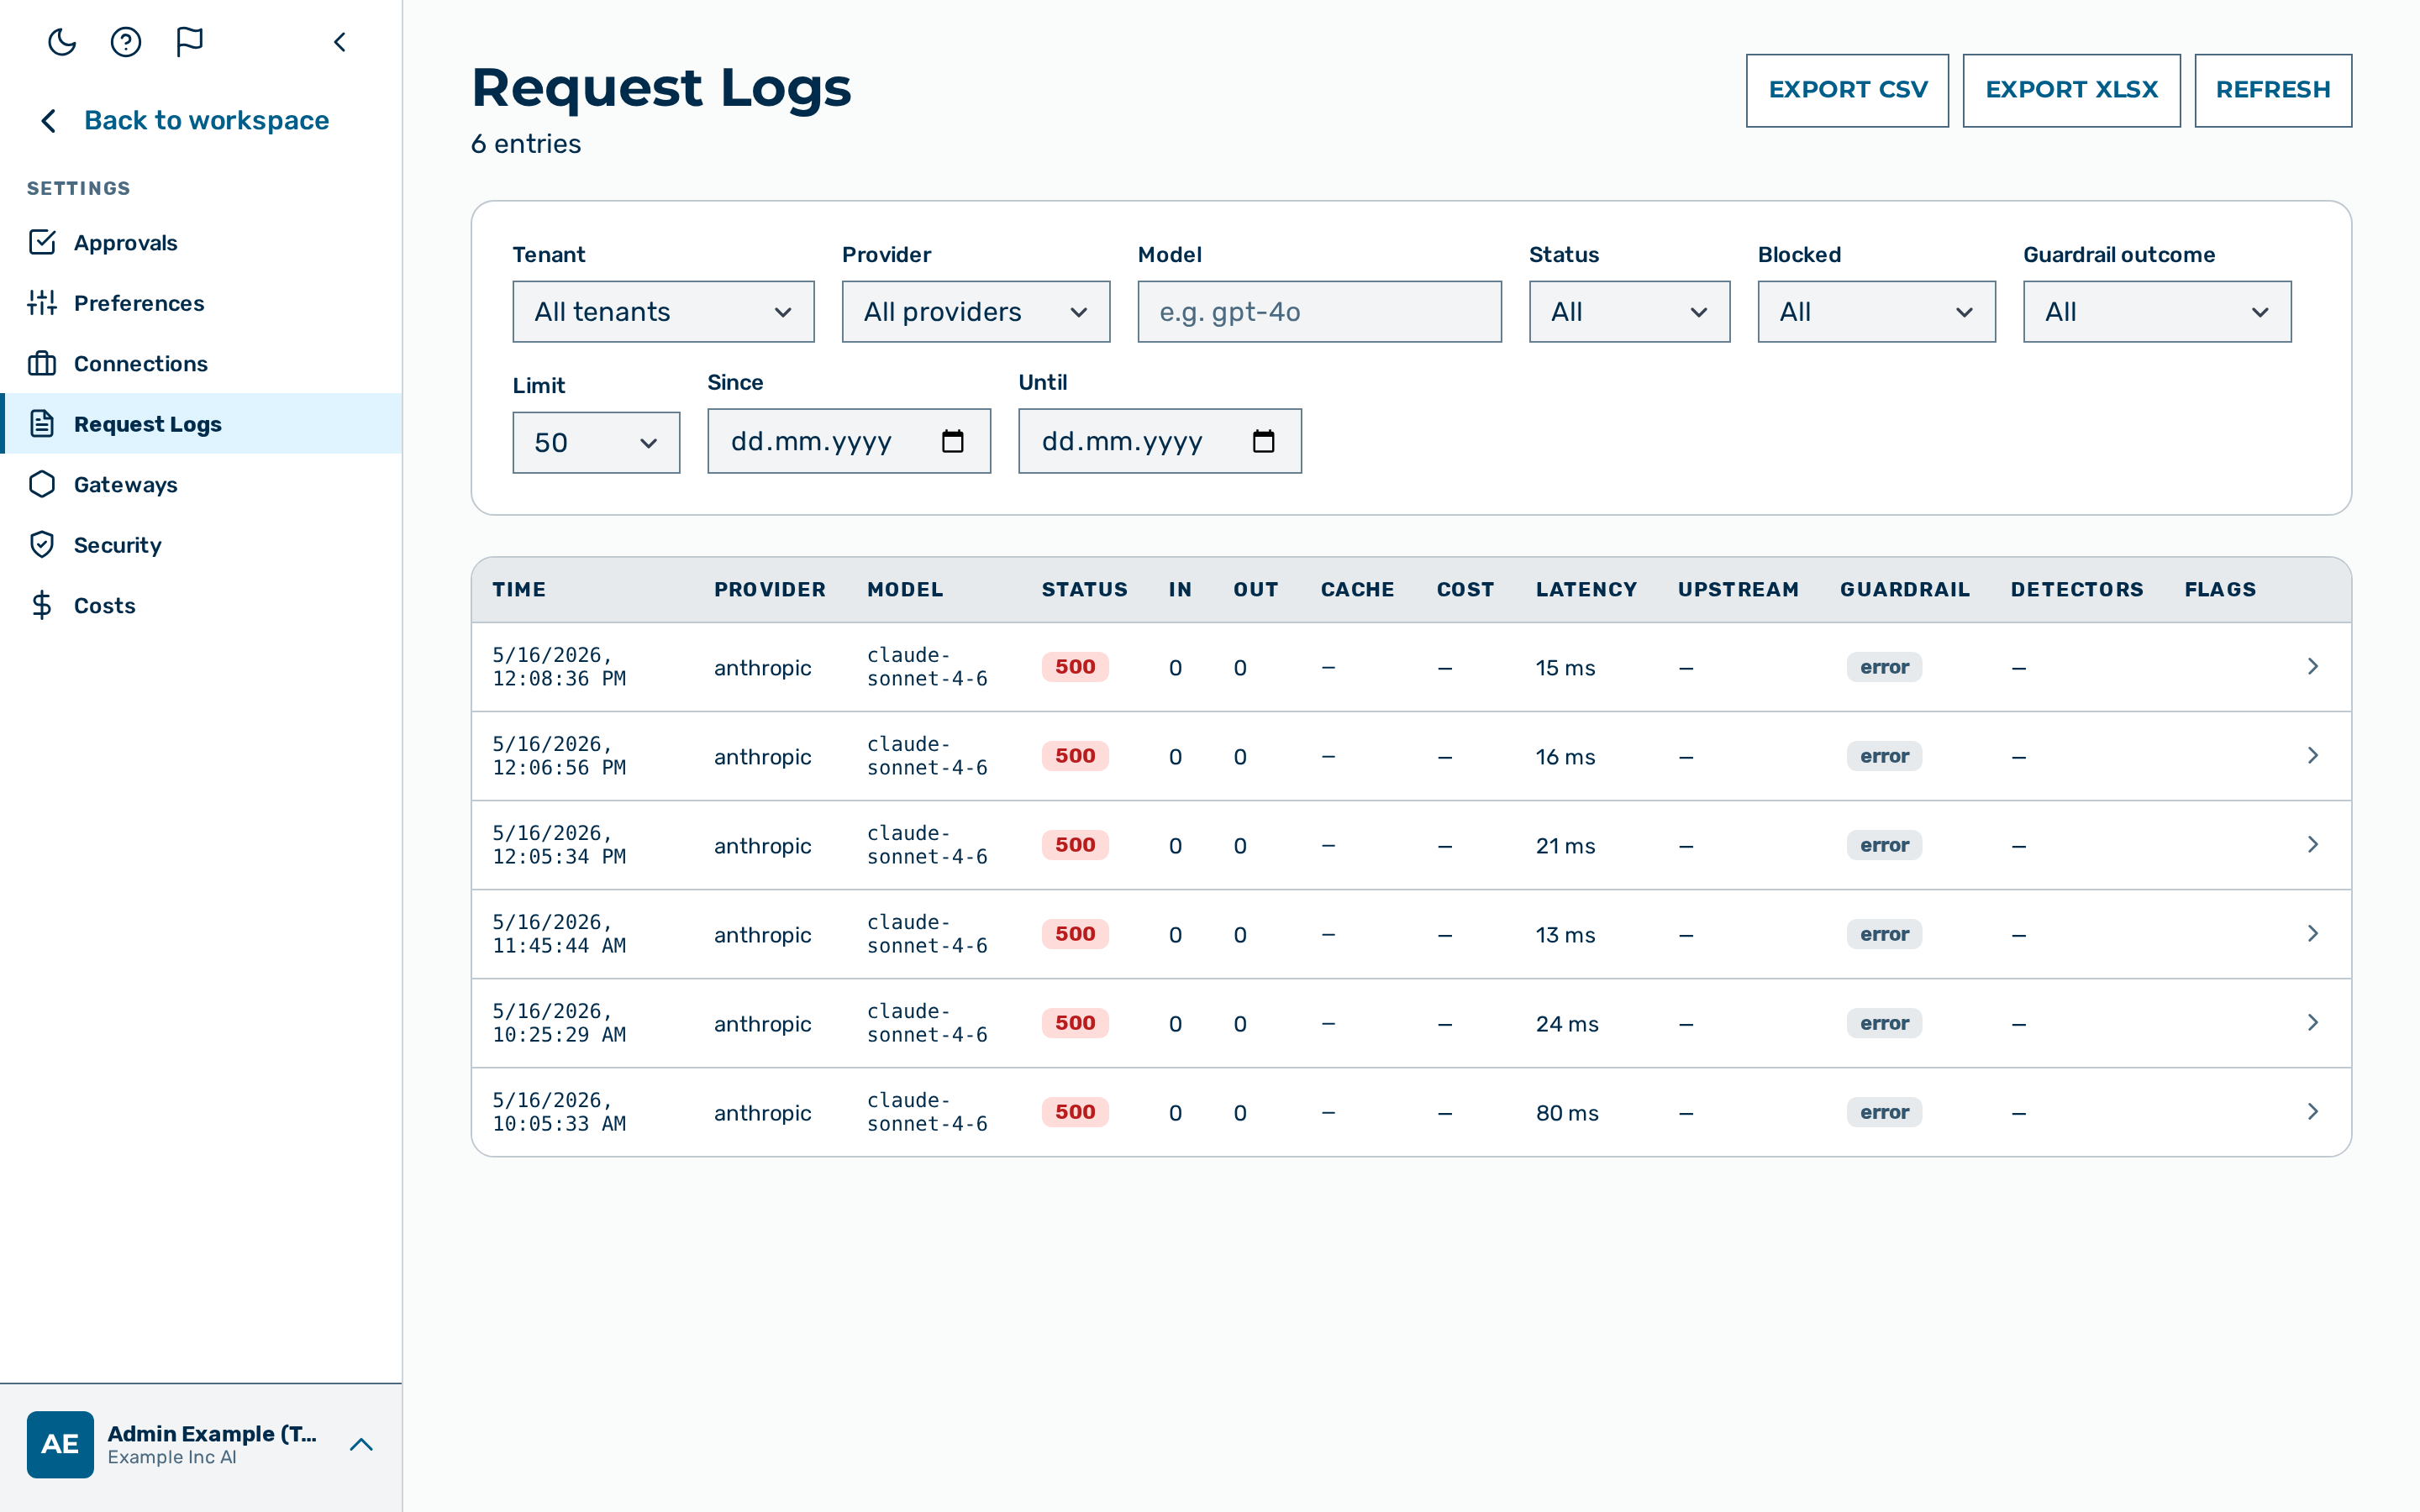Image resolution: width=2420 pixels, height=1512 pixels.
Task: Click the flag feedback icon
Action: coord(189,42)
